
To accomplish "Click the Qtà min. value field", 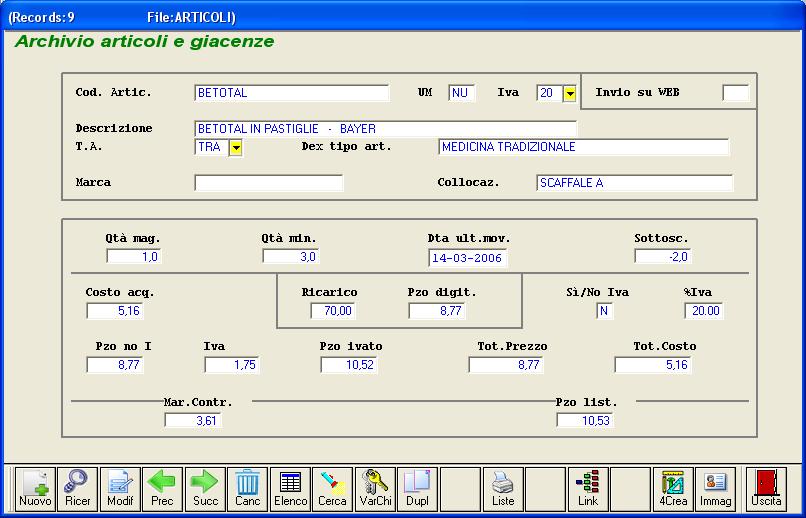I will tap(290, 256).
